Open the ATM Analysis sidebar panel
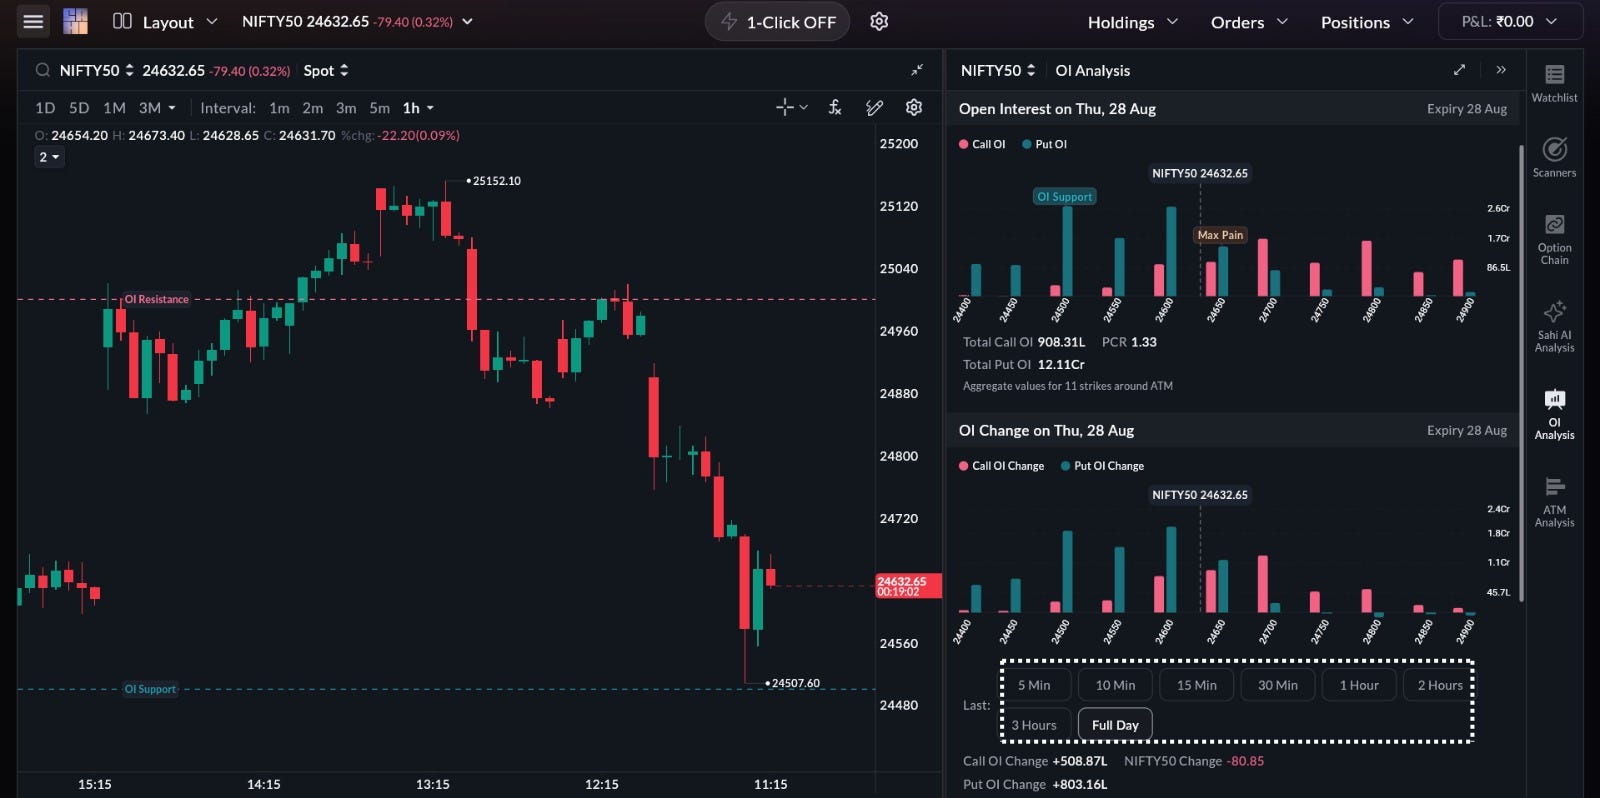The height and width of the screenshot is (798, 1600). pyautogui.click(x=1554, y=502)
